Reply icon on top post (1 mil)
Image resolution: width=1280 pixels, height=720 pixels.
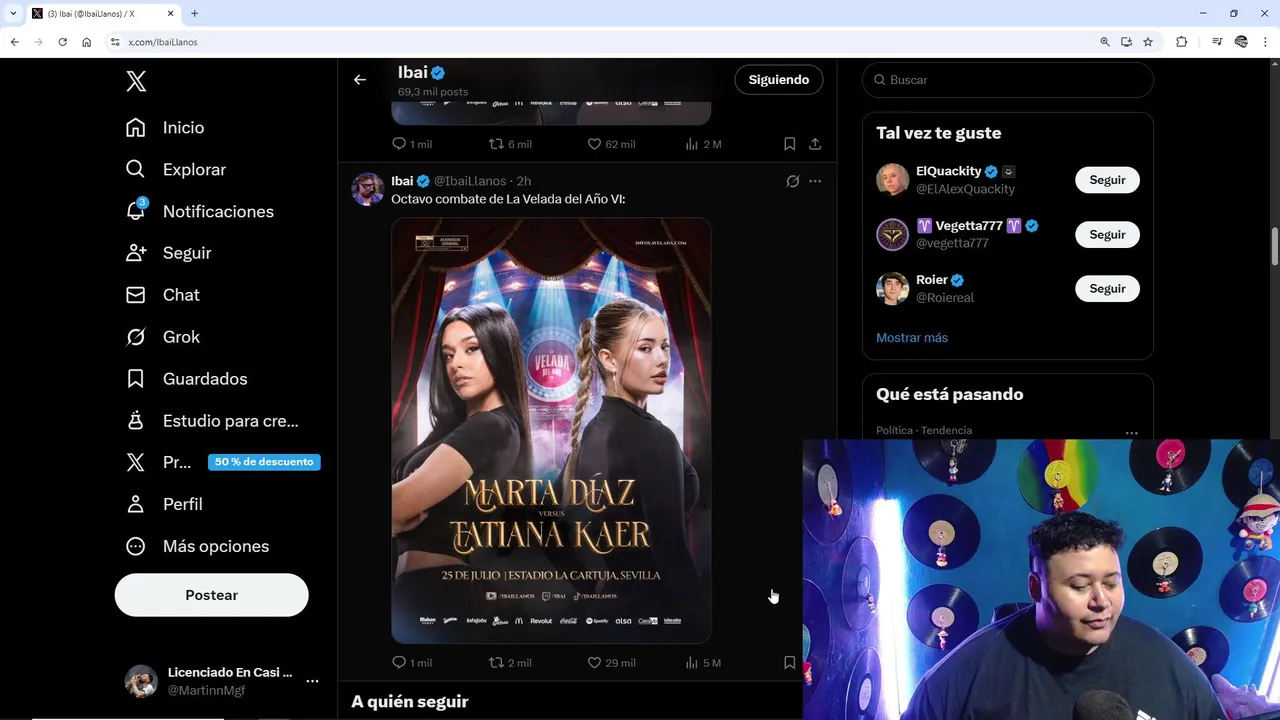tap(399, 144)
